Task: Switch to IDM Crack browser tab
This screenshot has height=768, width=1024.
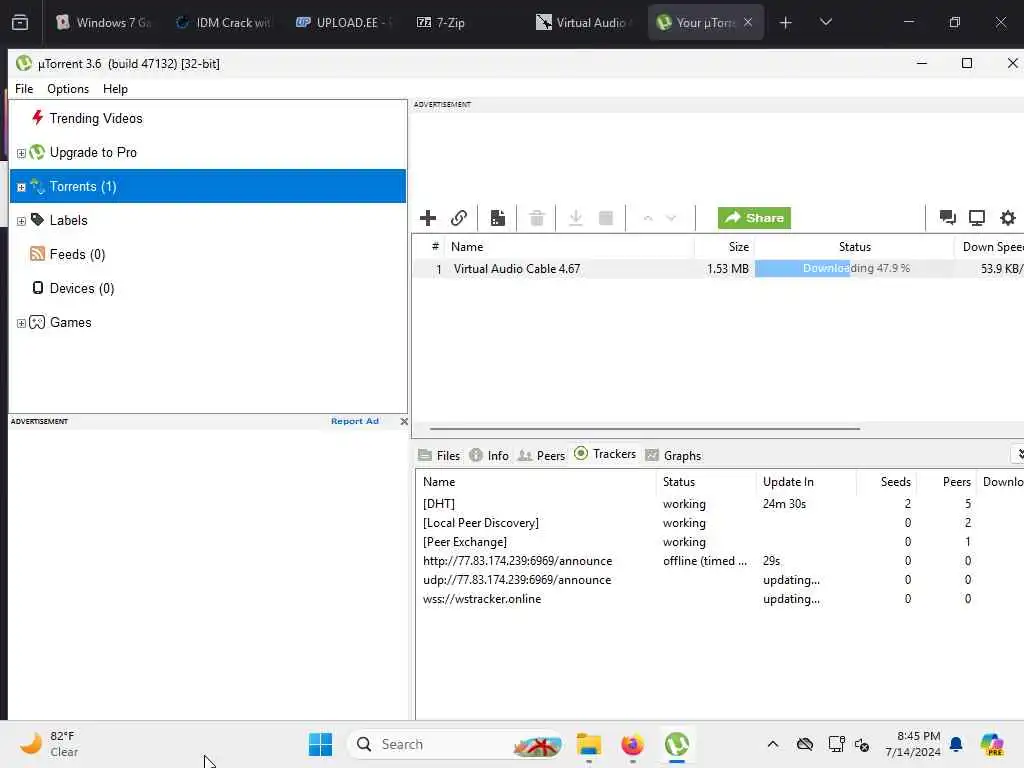Action: point(223,23)
